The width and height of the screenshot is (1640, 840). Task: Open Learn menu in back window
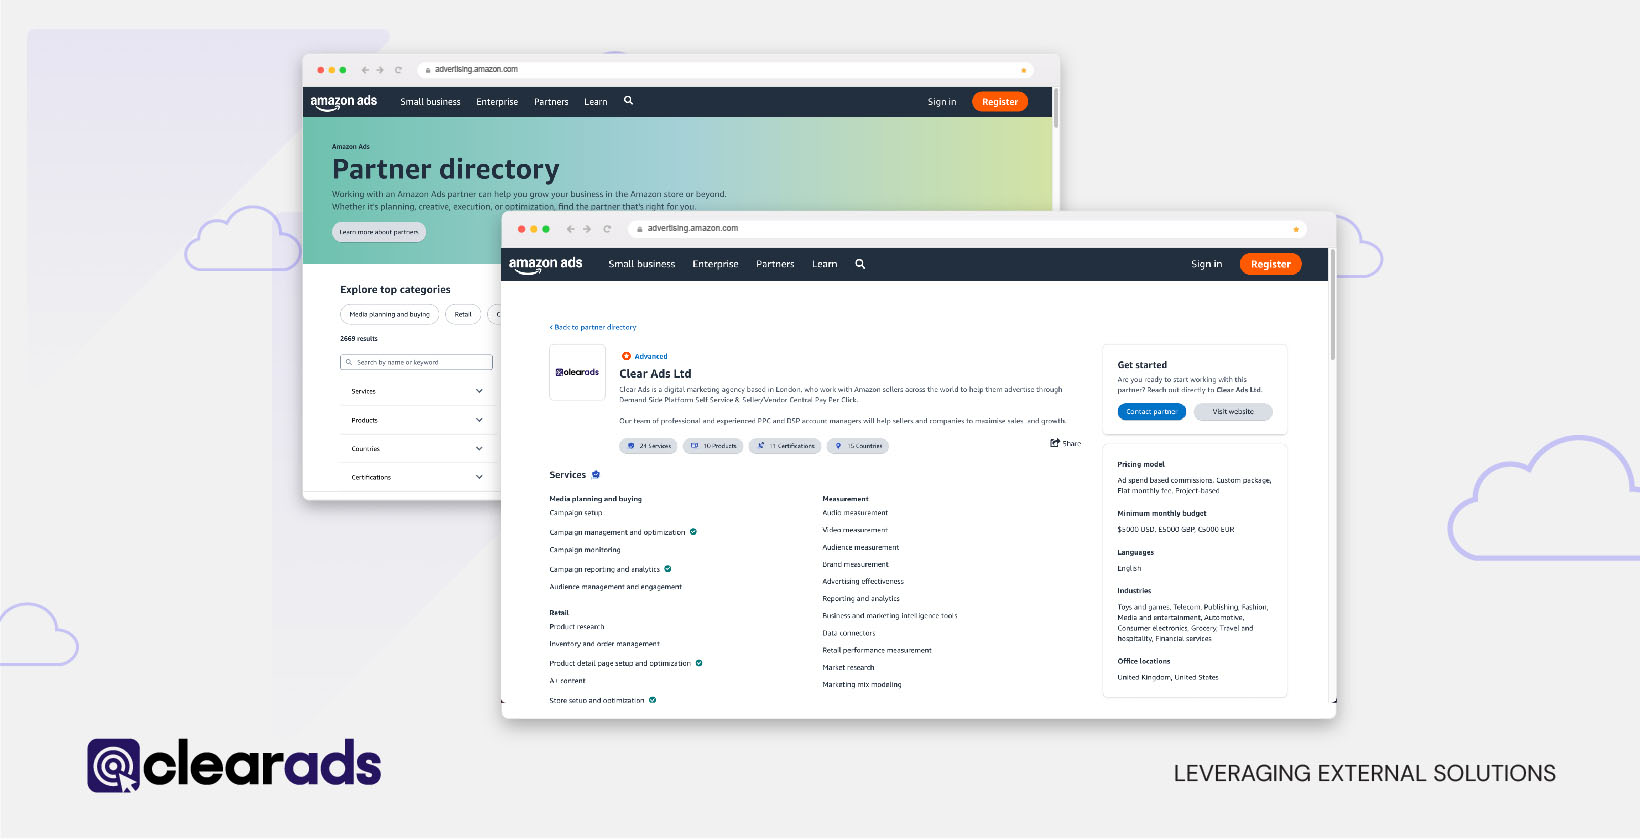tap(596, 102)
